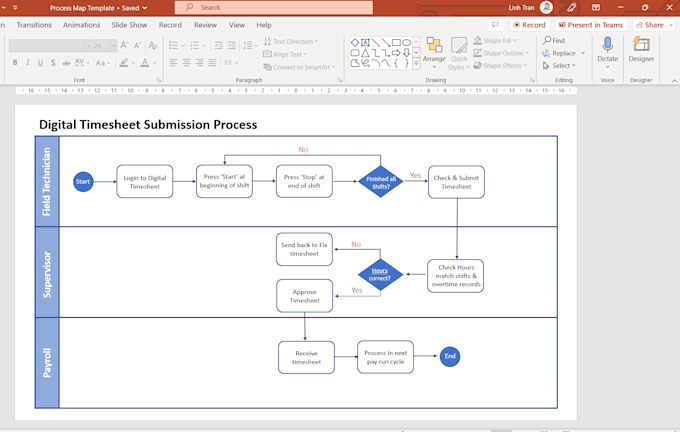Justify the text
This screenshot has height=432, width=680.
click(212, 62)
